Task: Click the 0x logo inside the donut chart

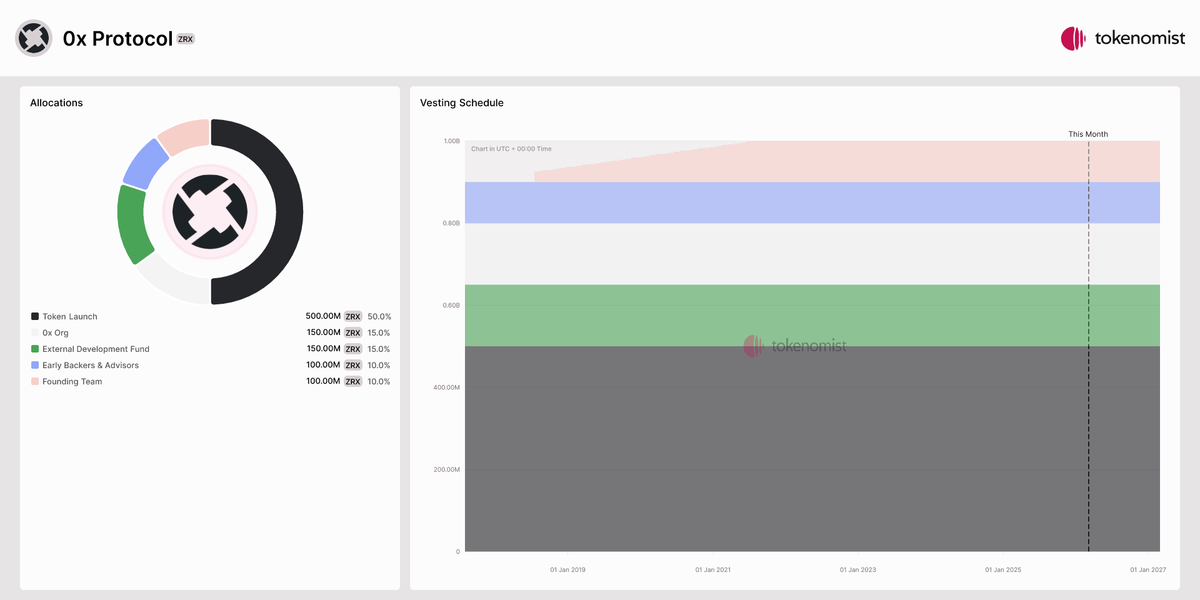Action: point(210,211)
